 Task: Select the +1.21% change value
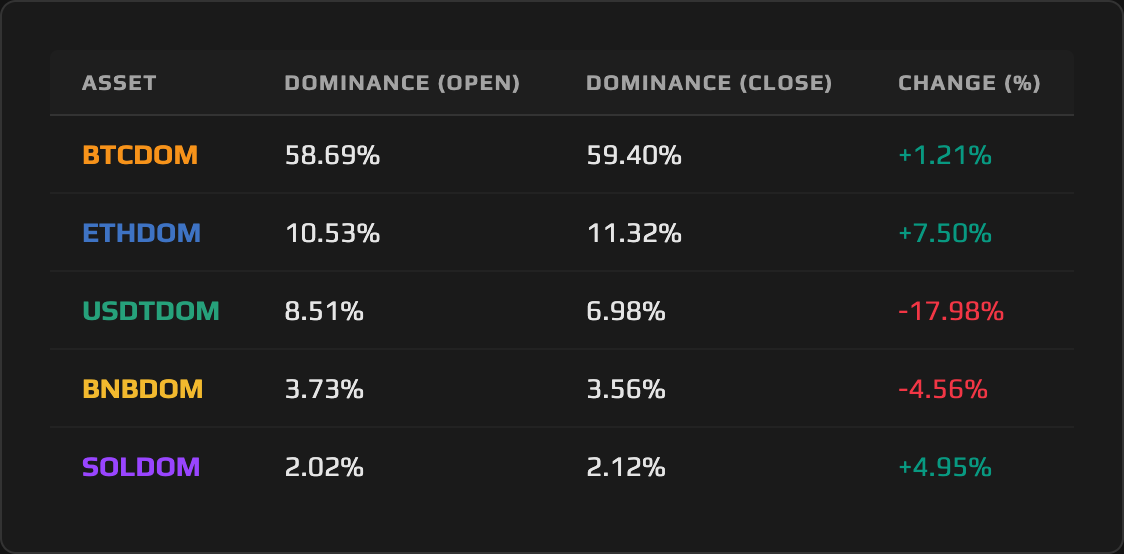click(x=945, y=155)
